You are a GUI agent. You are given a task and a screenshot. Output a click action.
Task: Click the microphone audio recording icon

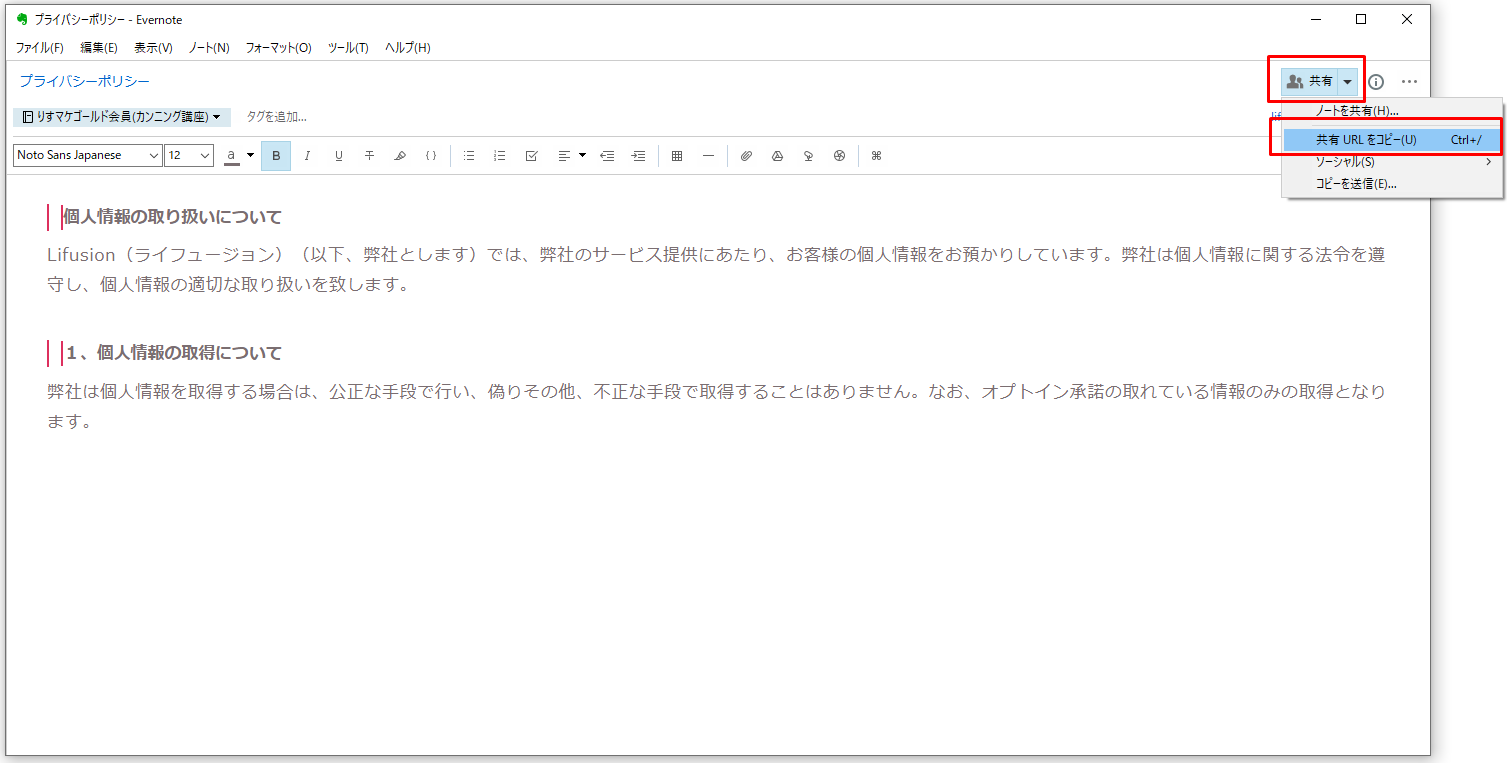coord(808,156)
